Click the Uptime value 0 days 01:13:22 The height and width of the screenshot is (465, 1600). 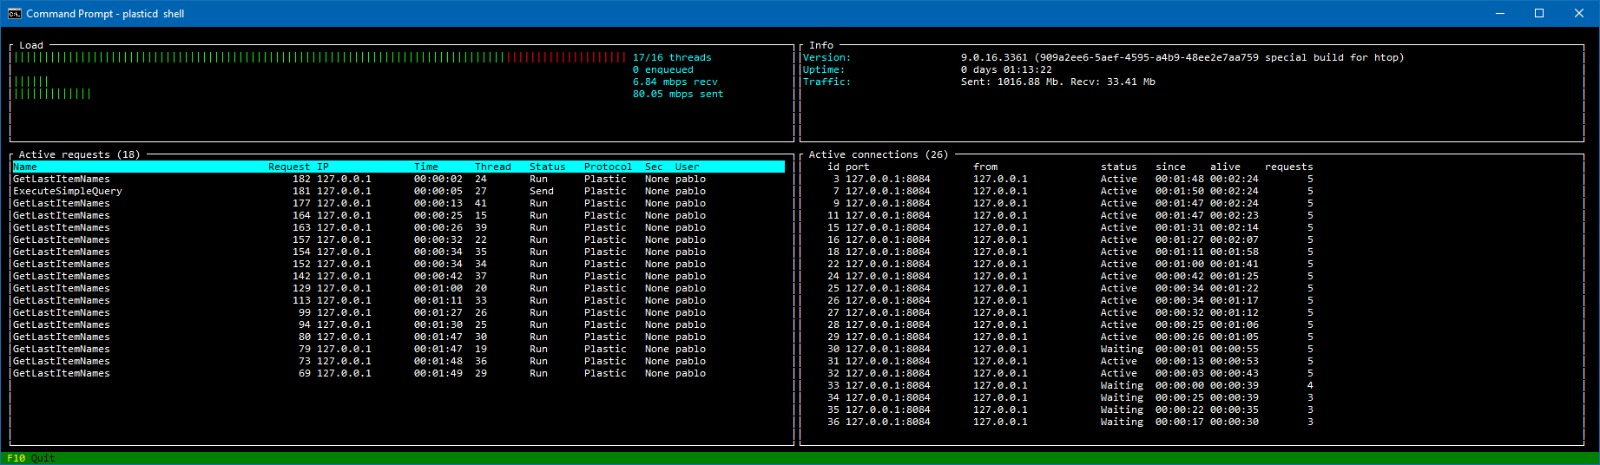(x=1006, y=70)
